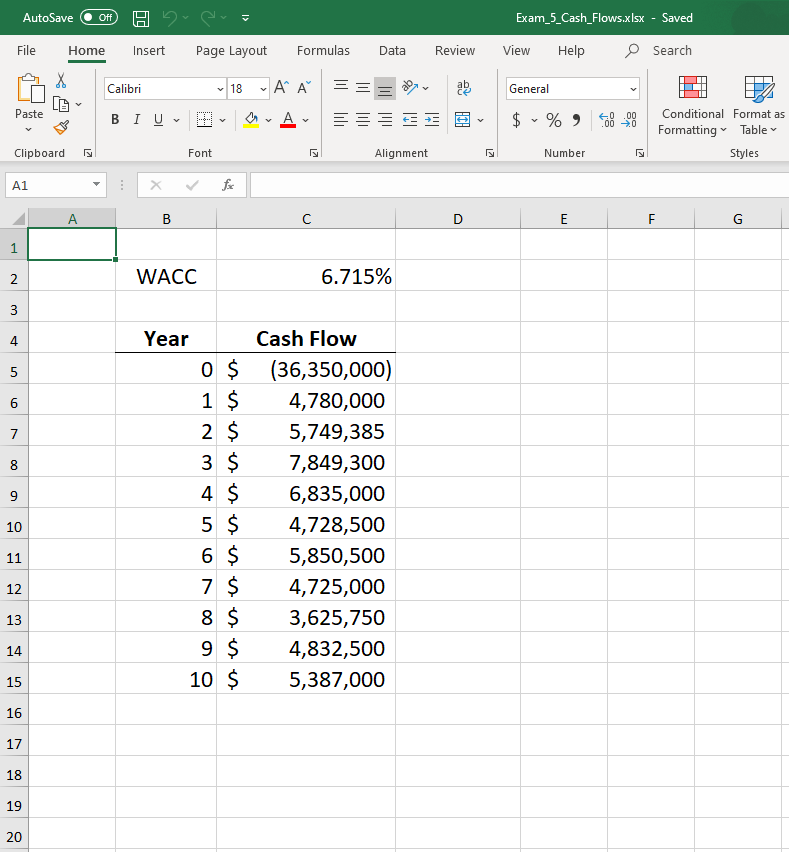The width and height of the screenshot is (789, 852).
Task: Apply red Font Color
Action: click(288, 120)
